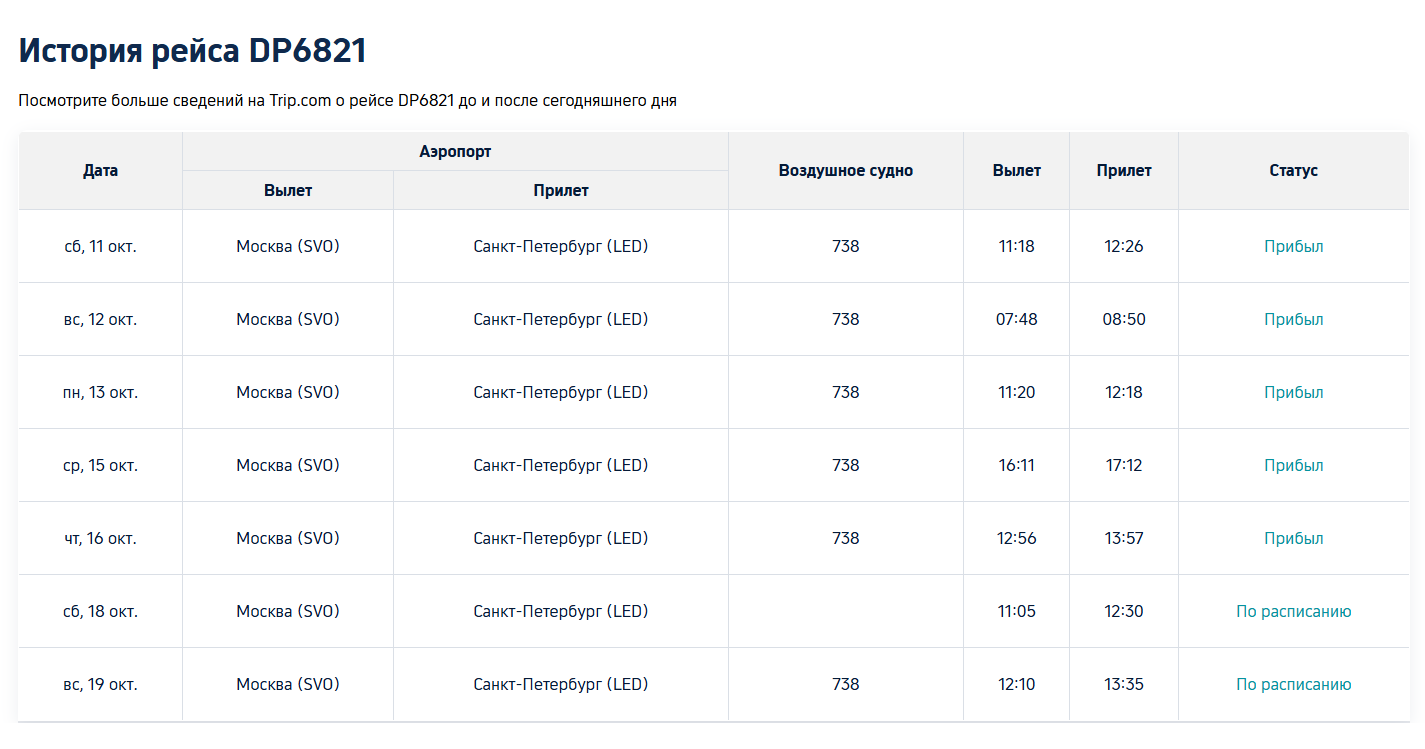
Task: Open the 'Прибыл' status for вс, 12 окт.
Action: tap(1293, 319)
